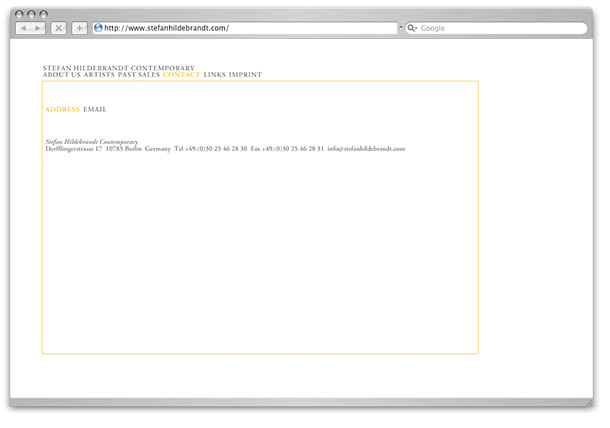This screenshot has width=610, height=428.
Task: Click the Derfflingerstrasse 17 address text
Action: point(74,149)
